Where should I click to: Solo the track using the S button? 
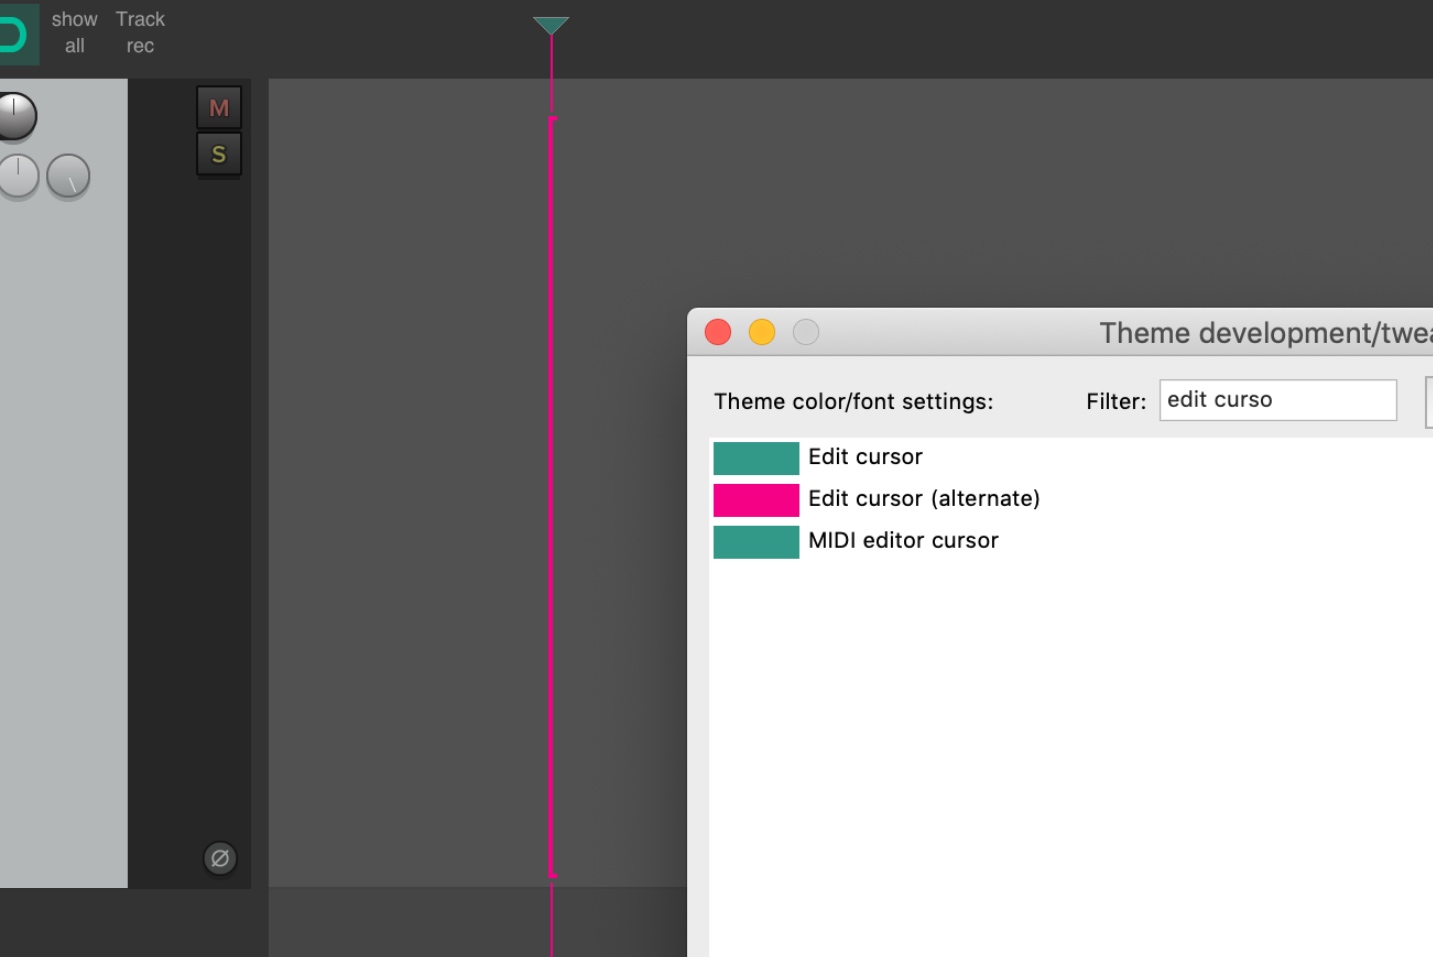[219, 154]
